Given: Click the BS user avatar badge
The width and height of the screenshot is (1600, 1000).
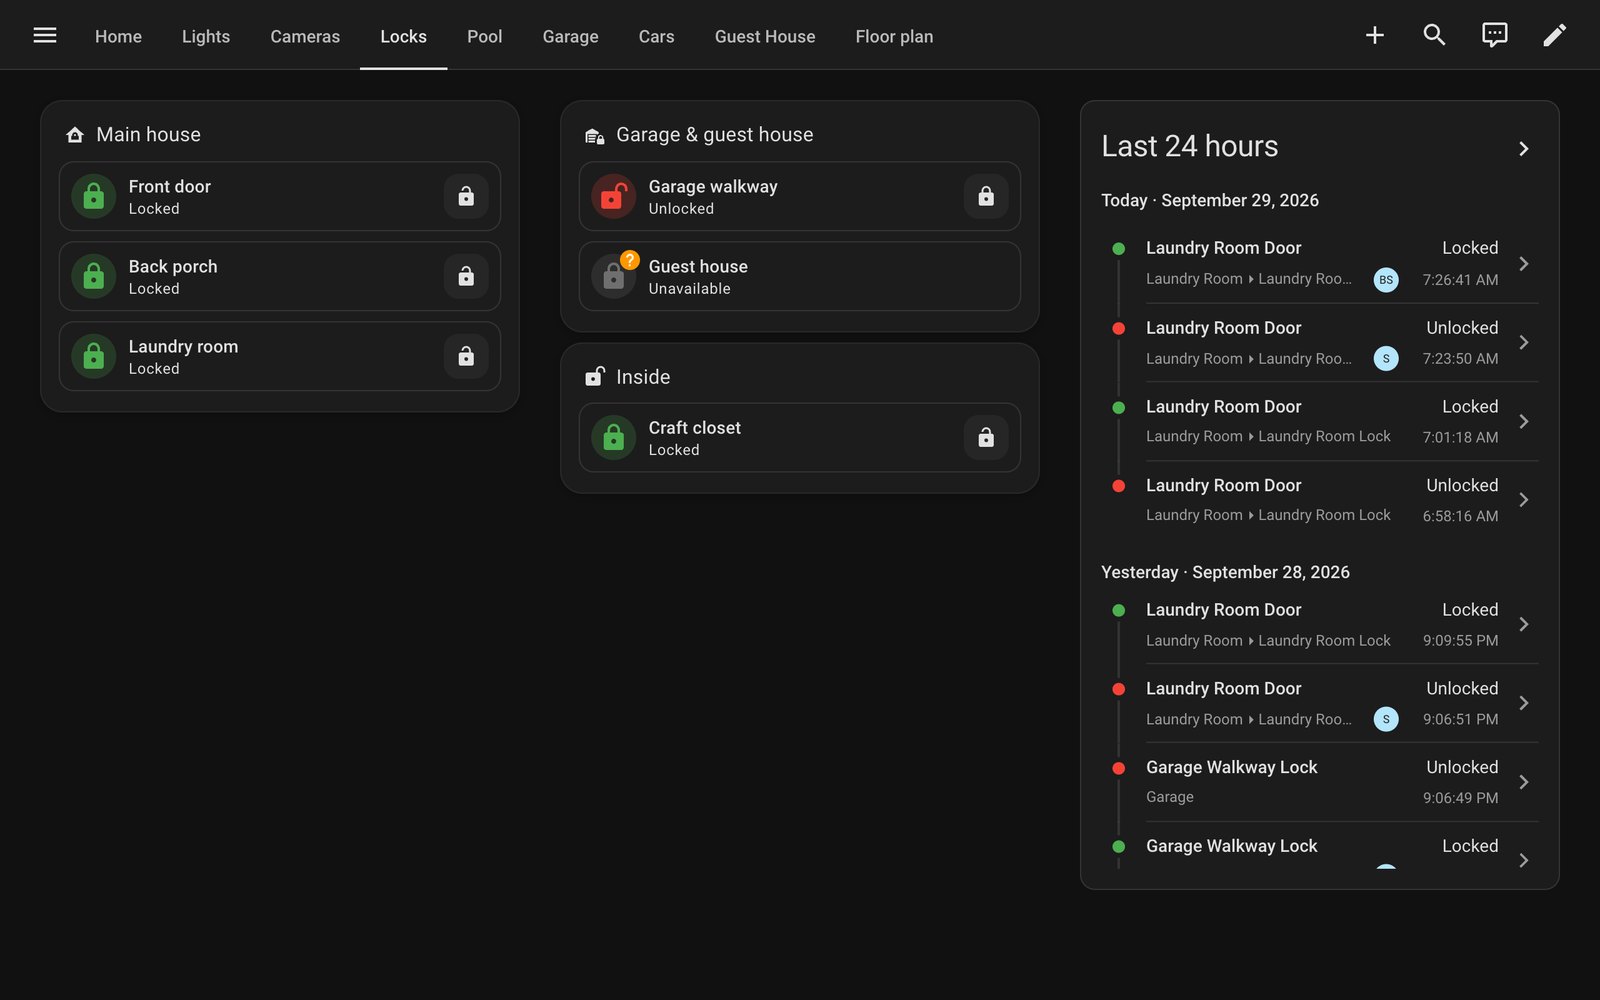Looking at the screenshot, I should [x=1386, y=280].
